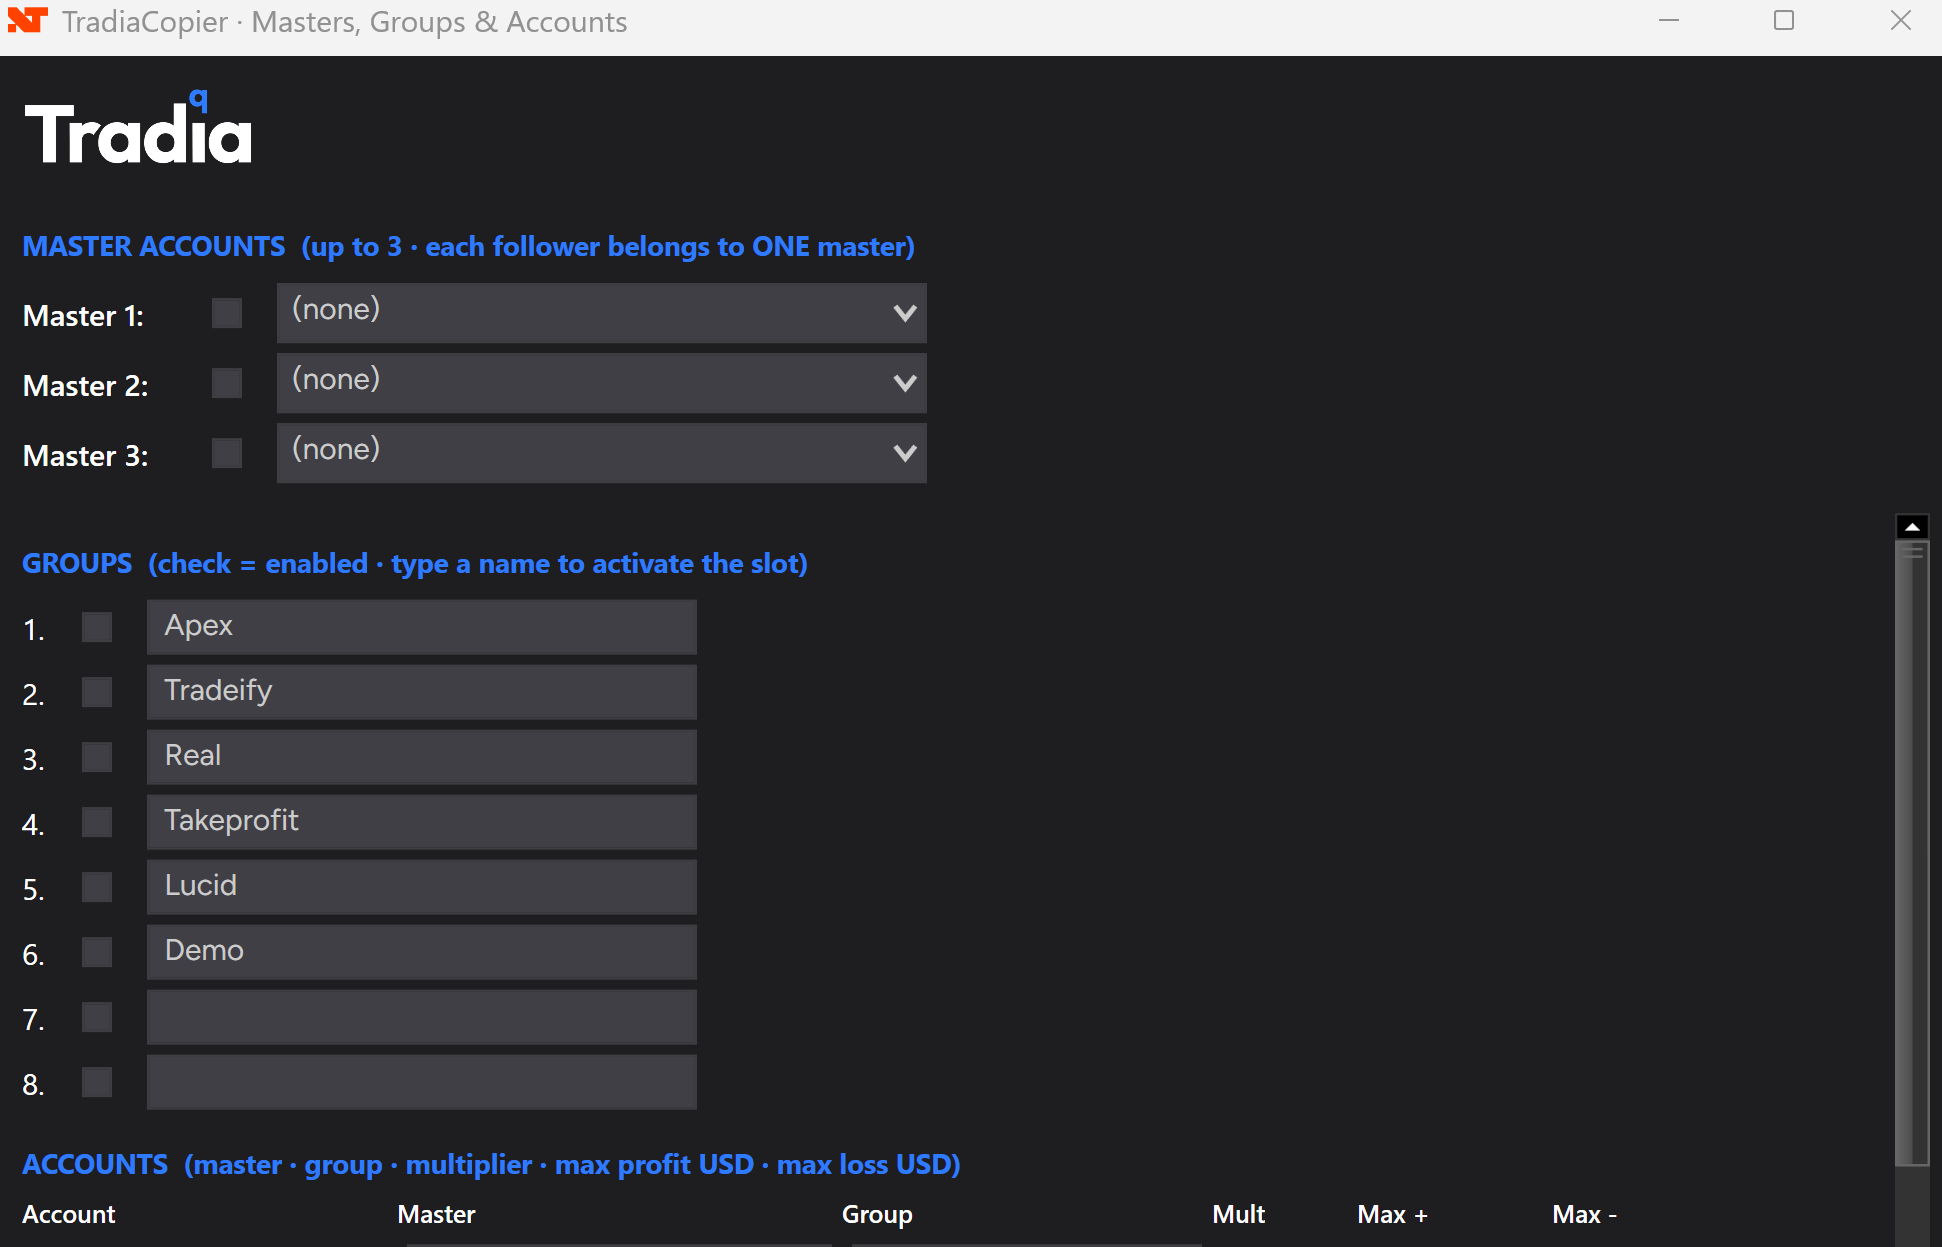Click the Master 2: label
Image resolution: width=1942 pixels, height=1247 pixels.
point(85,386)
